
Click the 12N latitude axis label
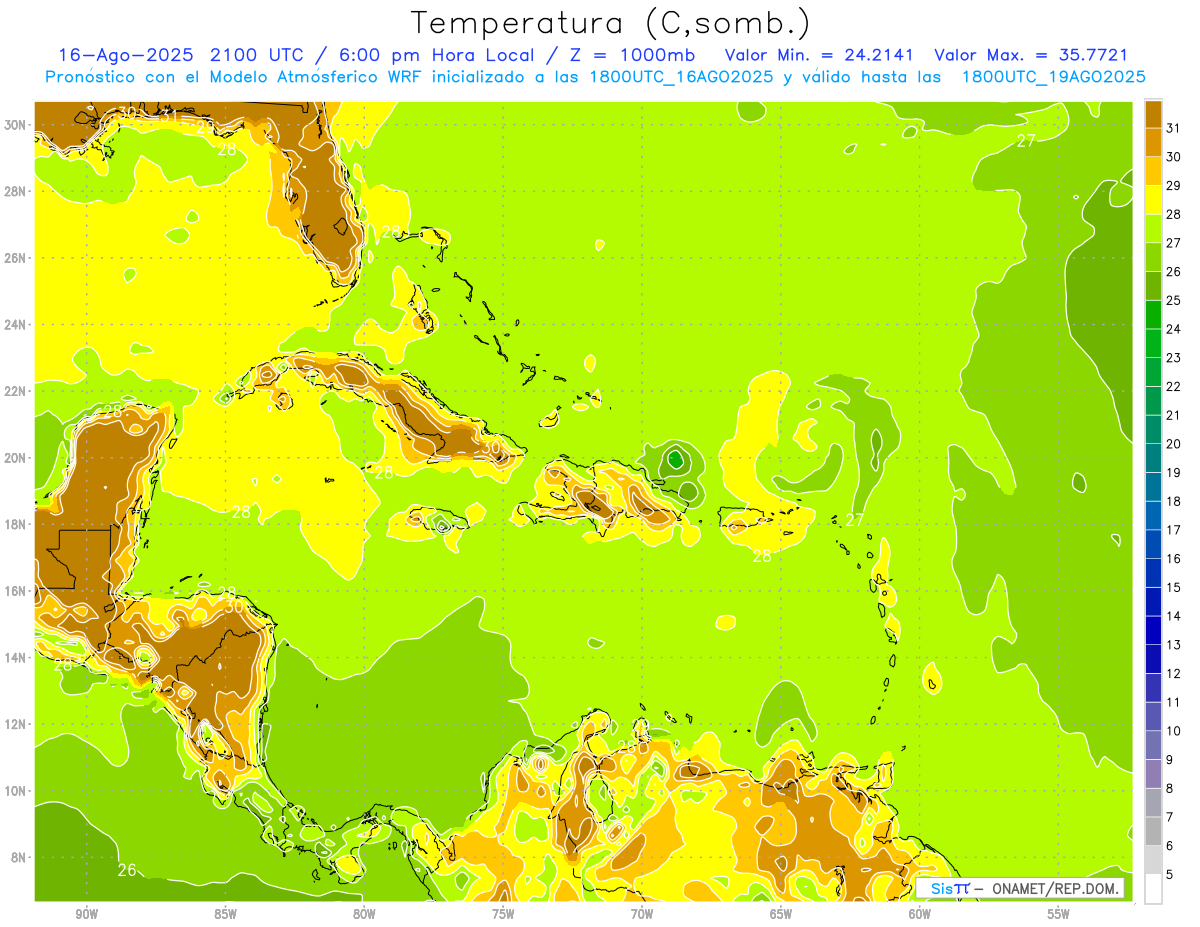pos(15,724)
